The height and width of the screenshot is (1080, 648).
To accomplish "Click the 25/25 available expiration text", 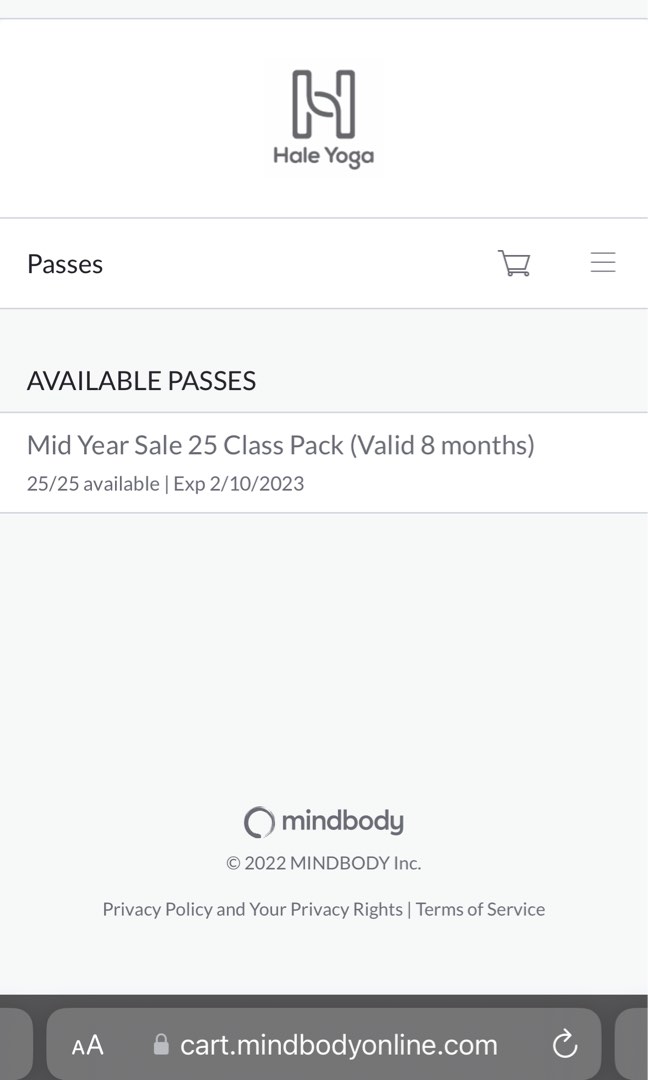I will (x=165, y=483).
